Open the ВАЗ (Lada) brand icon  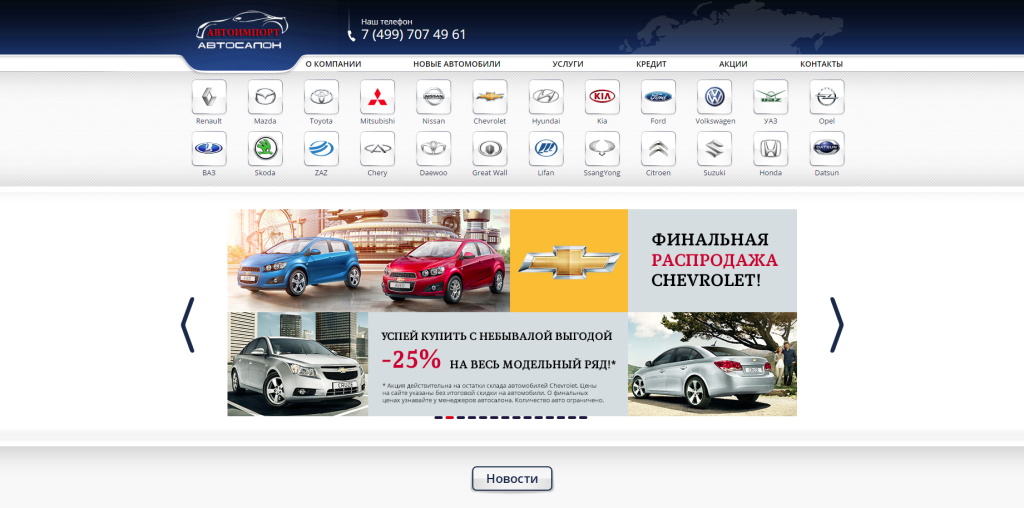pyautogui.click(x=209, y=149)
